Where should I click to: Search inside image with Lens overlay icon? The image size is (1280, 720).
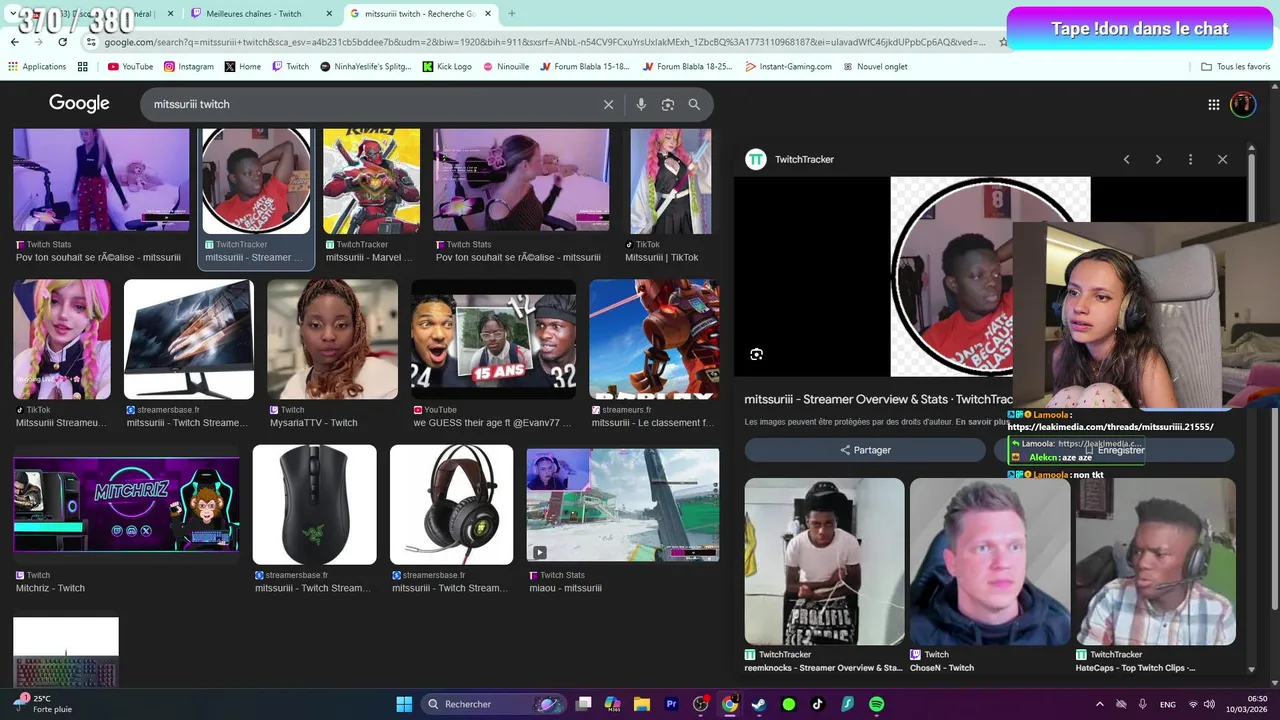756,354
